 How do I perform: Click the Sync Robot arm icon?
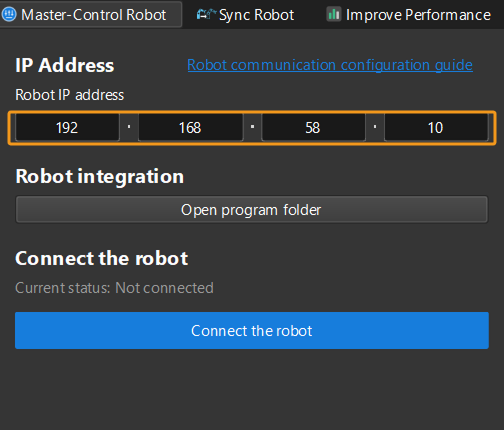click(x=206, y=15)
